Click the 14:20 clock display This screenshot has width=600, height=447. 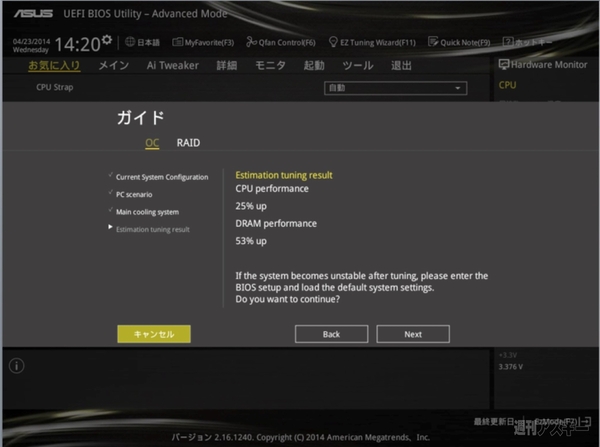[78, 44]
